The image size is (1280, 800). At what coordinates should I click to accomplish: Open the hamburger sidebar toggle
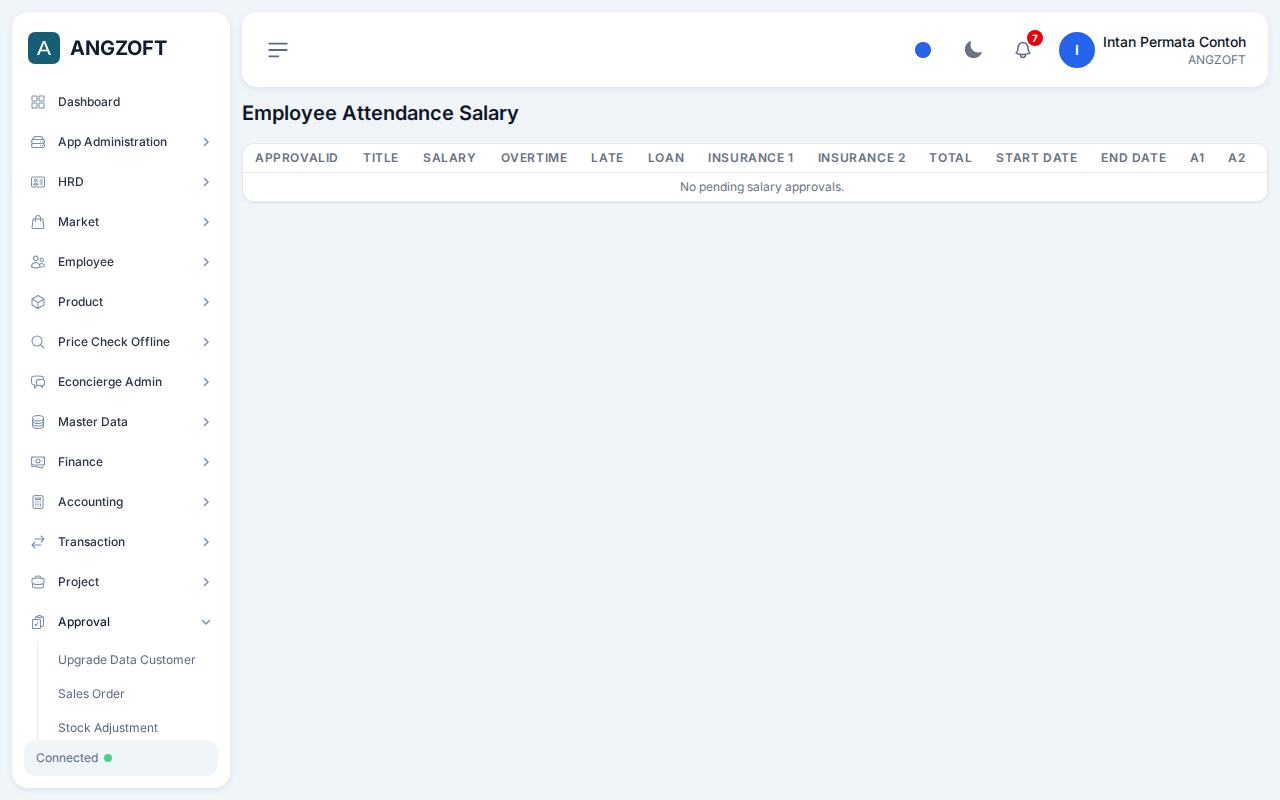pyautogui.click(x=278, y=50)
